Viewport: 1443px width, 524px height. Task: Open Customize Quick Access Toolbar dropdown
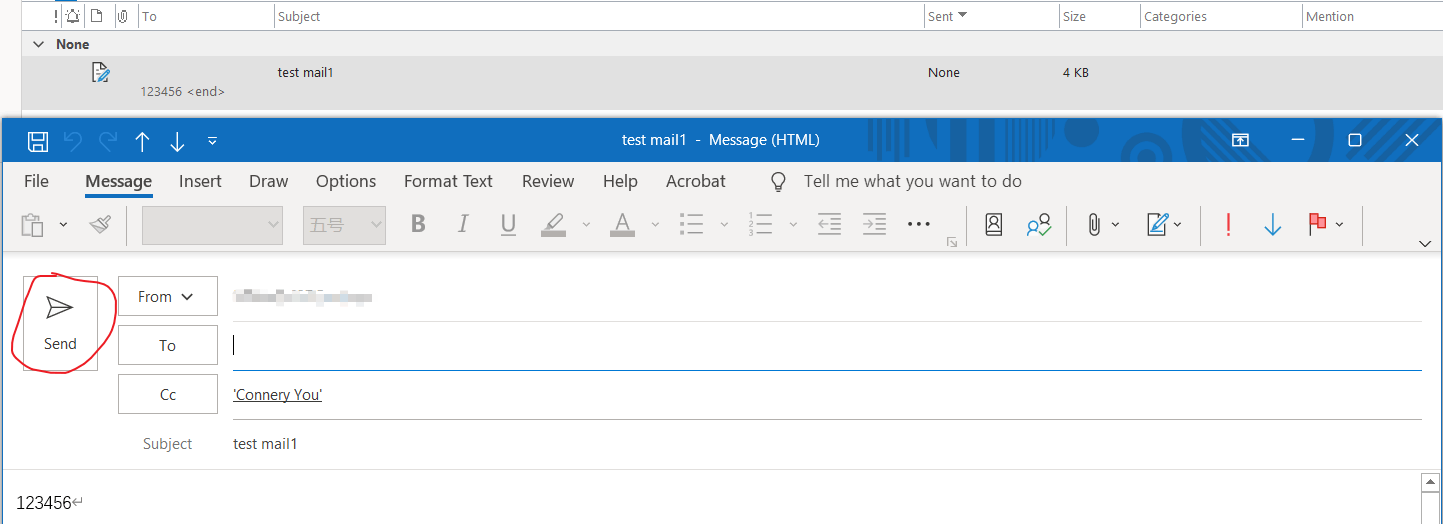tap(212, 141)
